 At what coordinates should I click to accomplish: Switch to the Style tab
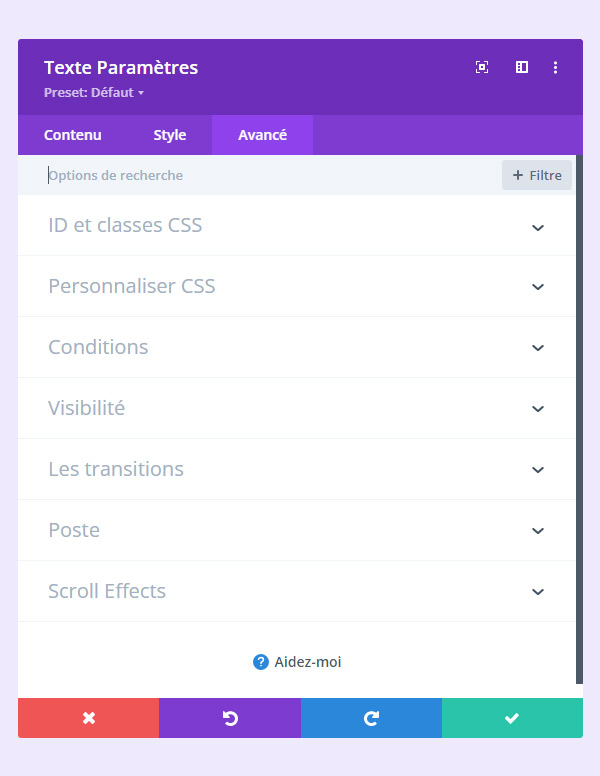(170, 135)
